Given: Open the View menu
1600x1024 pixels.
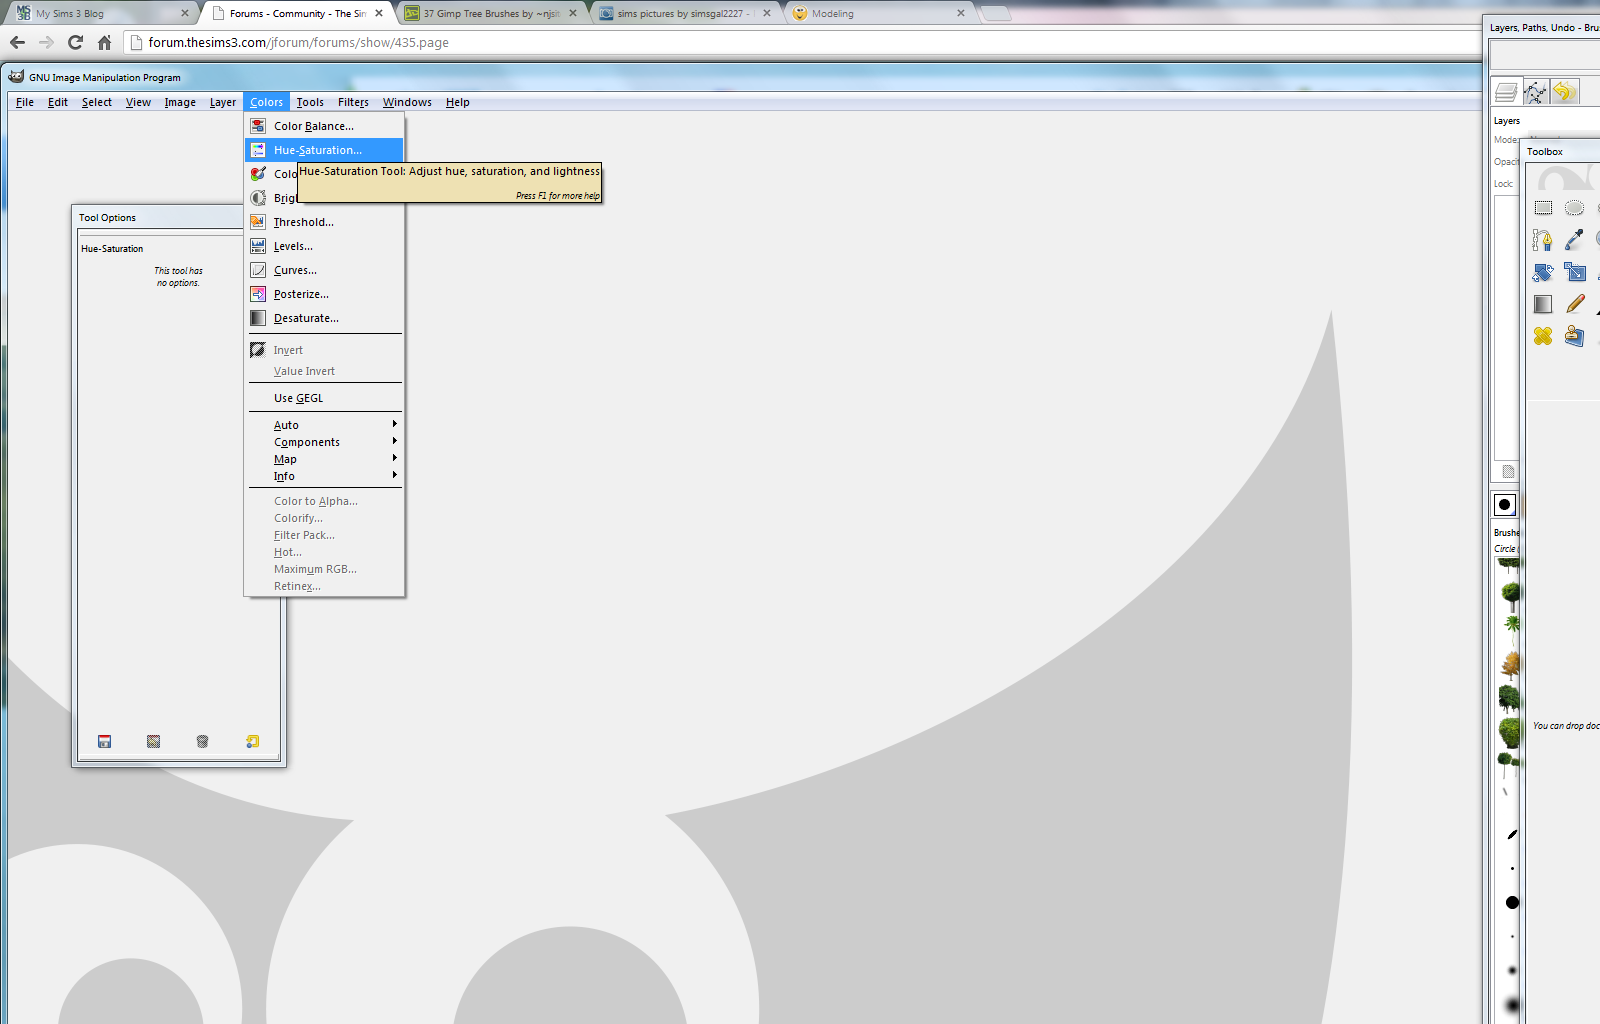Looking at the screenshot, I should click(x=138, y=102).
